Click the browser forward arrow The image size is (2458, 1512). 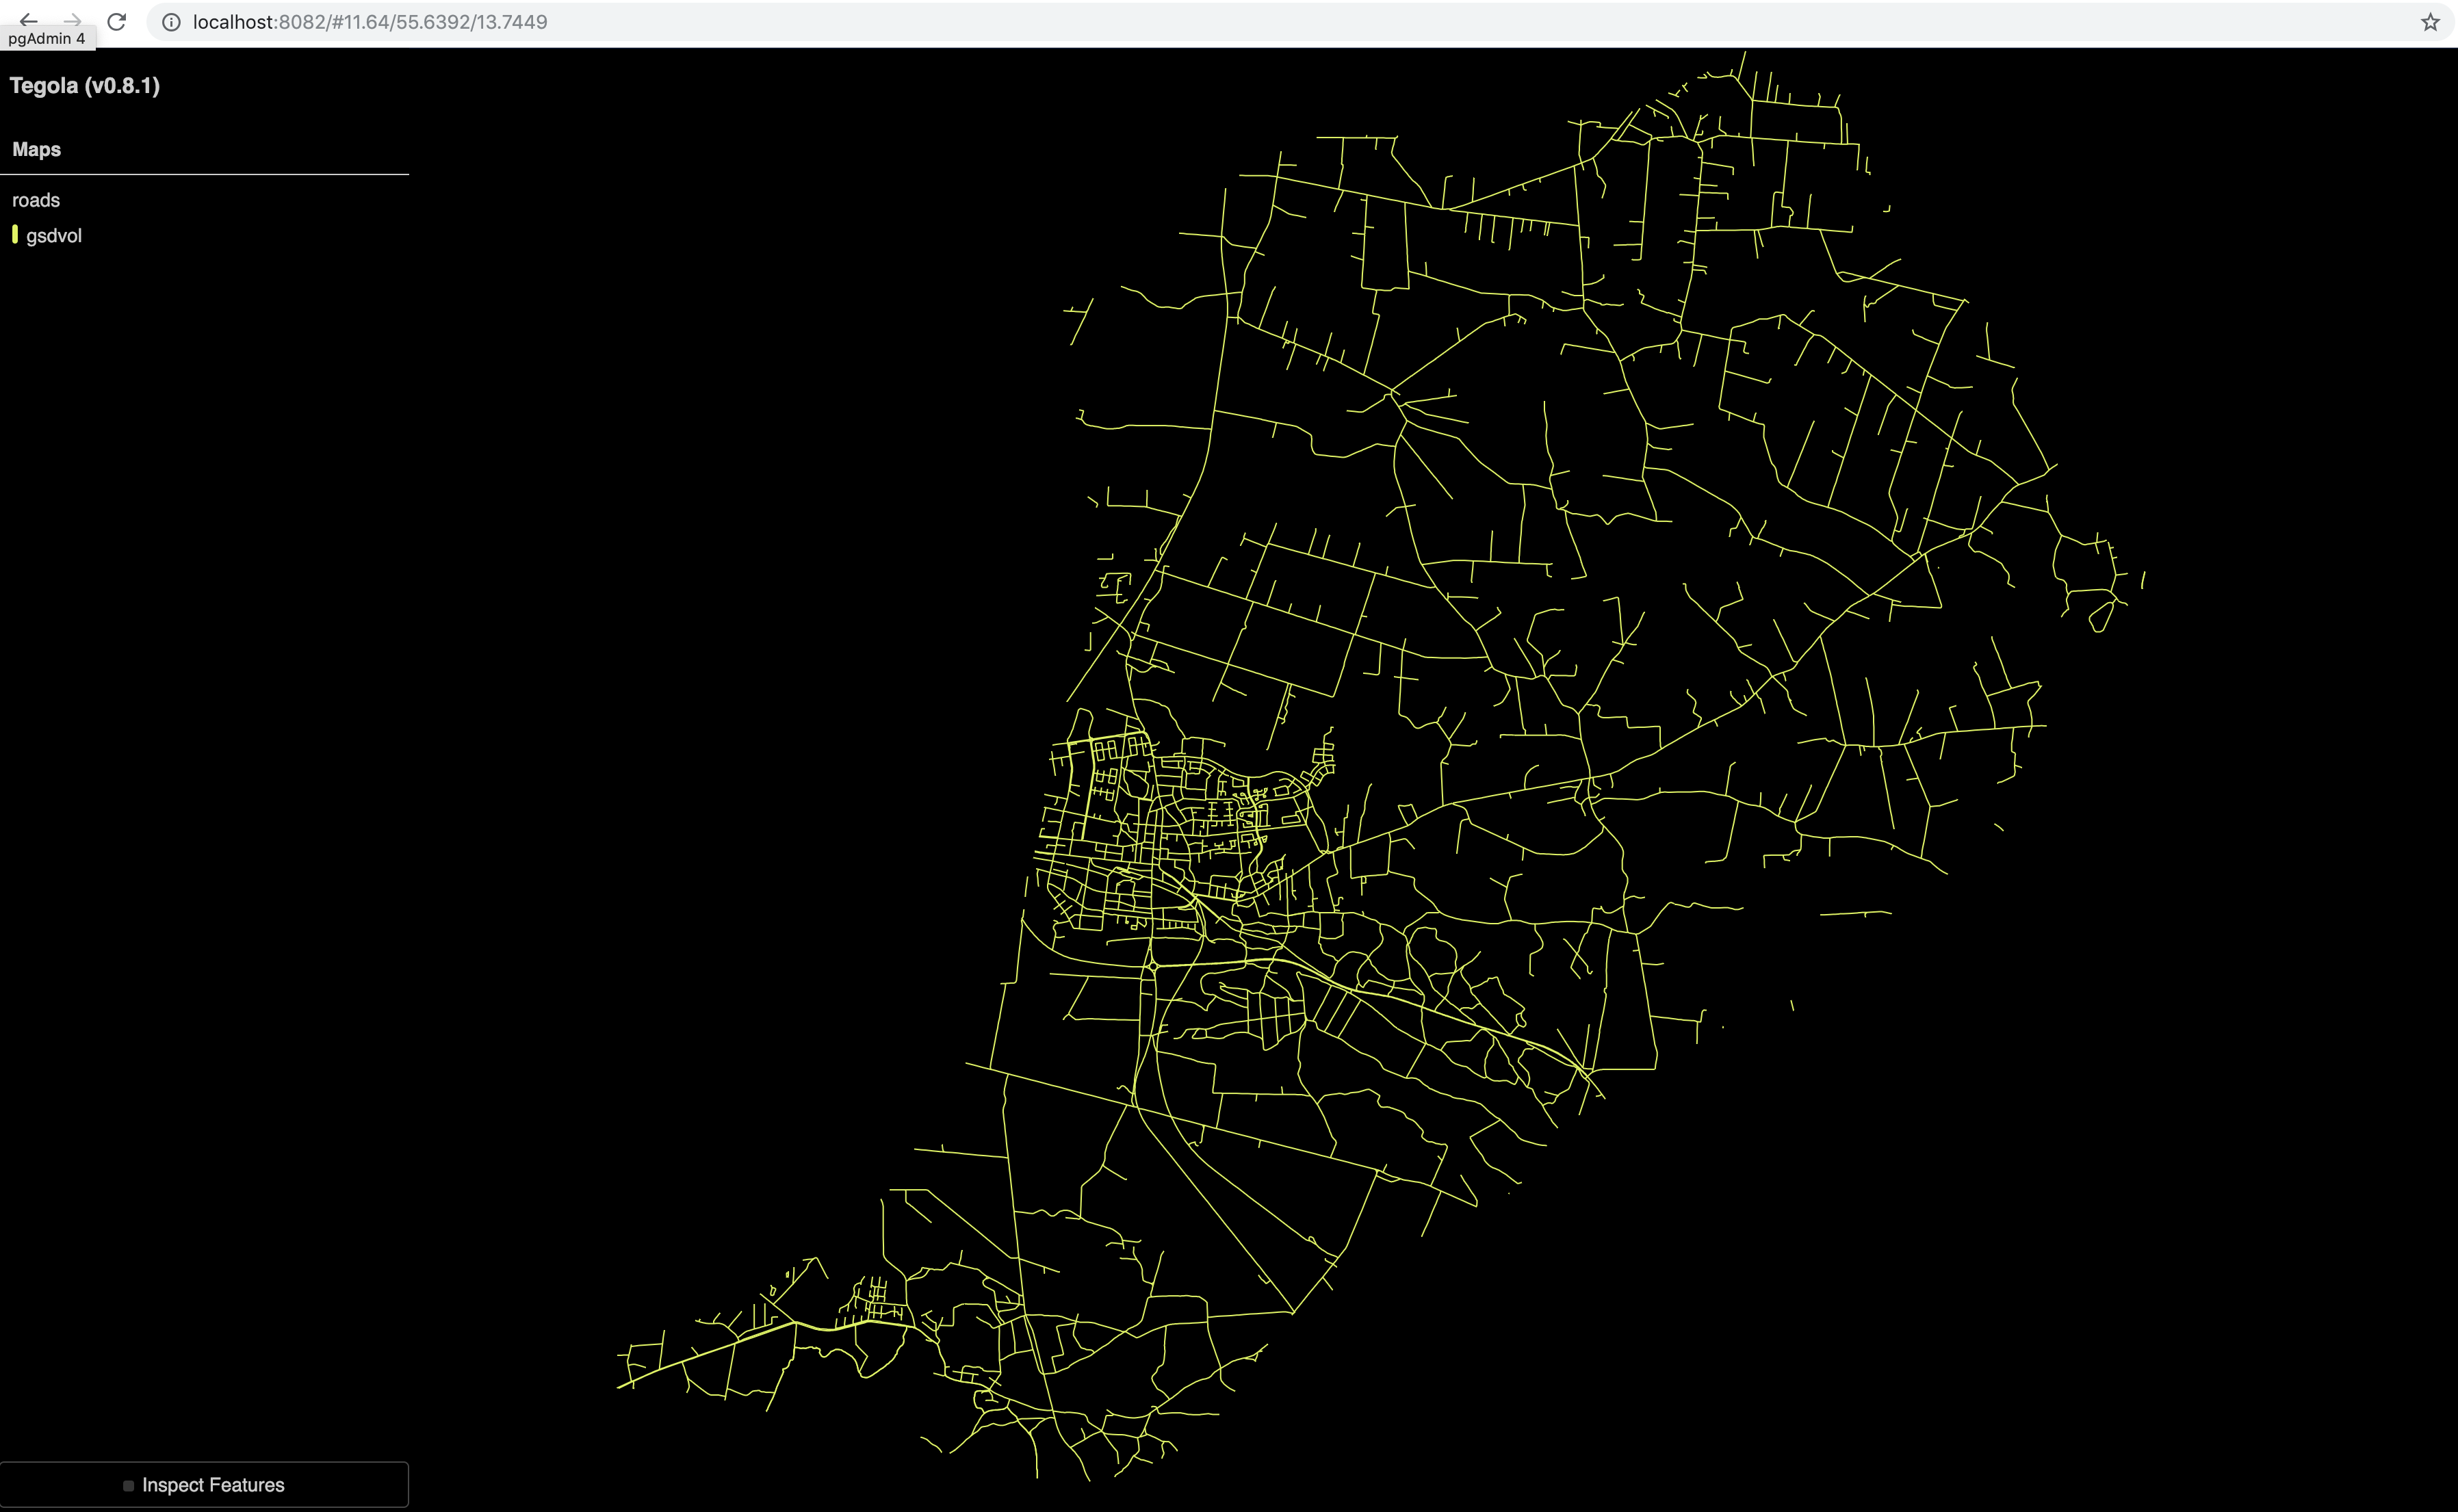[73, 21]
